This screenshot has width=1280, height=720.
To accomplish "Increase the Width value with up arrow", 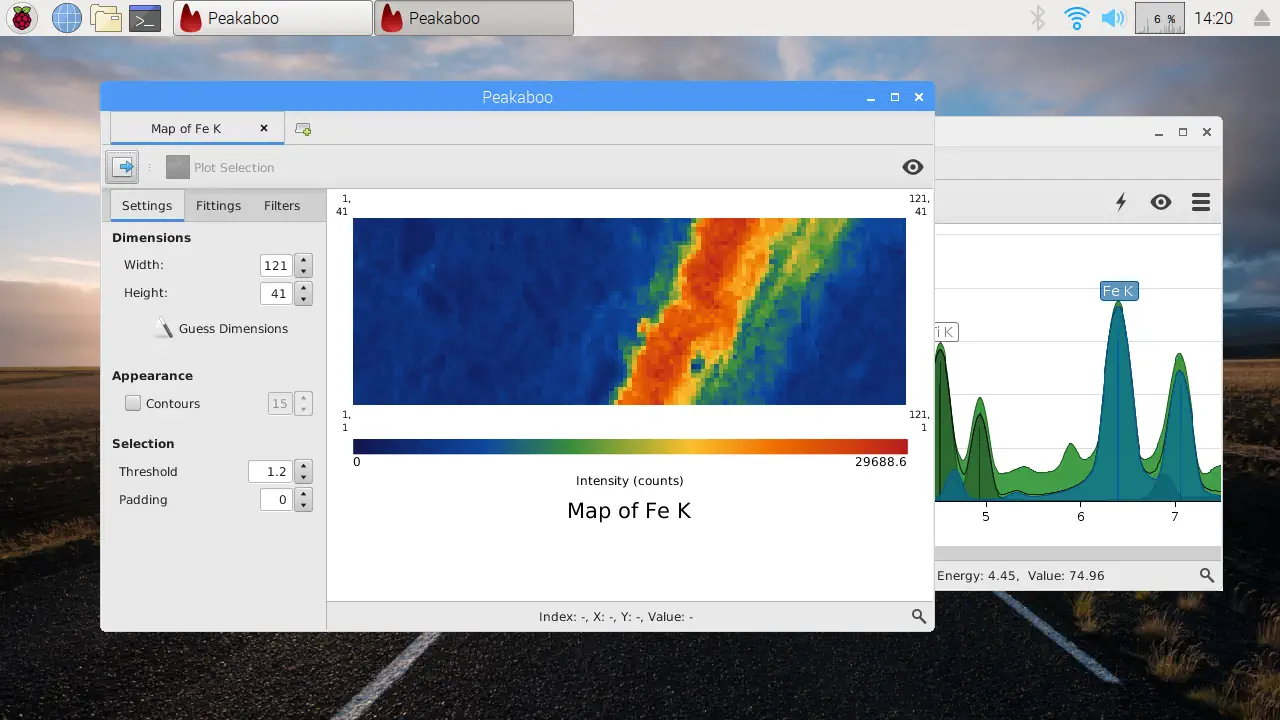I will pyautogui.click(x=304, y=260).
